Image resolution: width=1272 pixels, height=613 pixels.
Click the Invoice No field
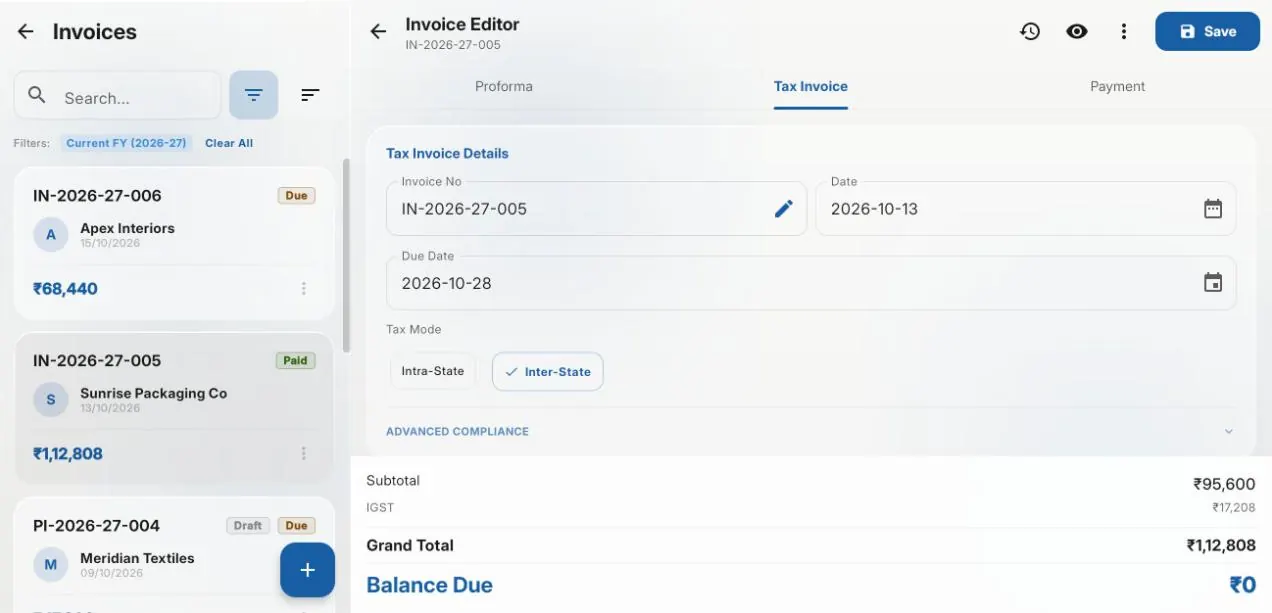[596, 208]
